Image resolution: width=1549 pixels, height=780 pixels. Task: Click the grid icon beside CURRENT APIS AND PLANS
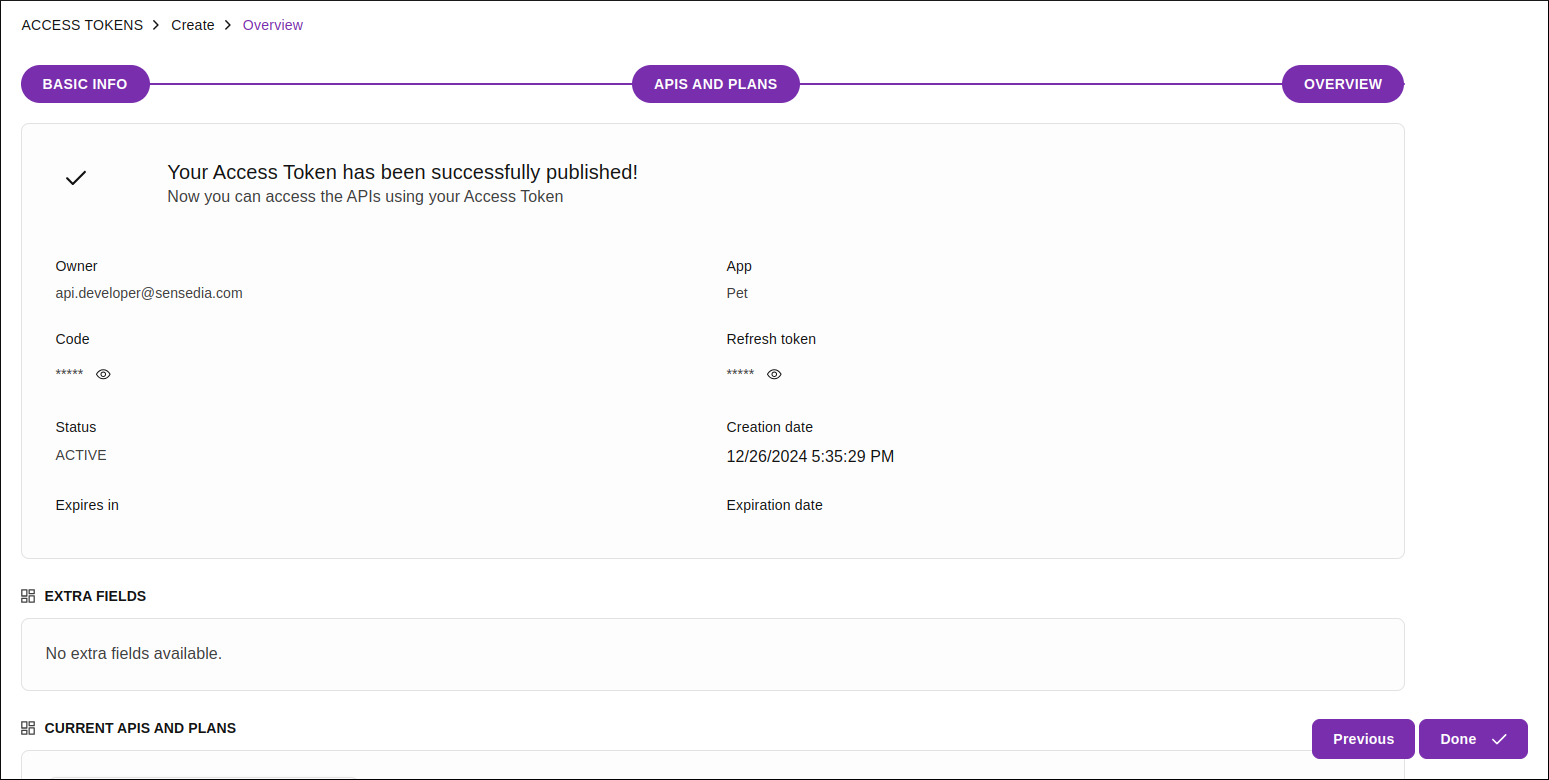[28, 728]
